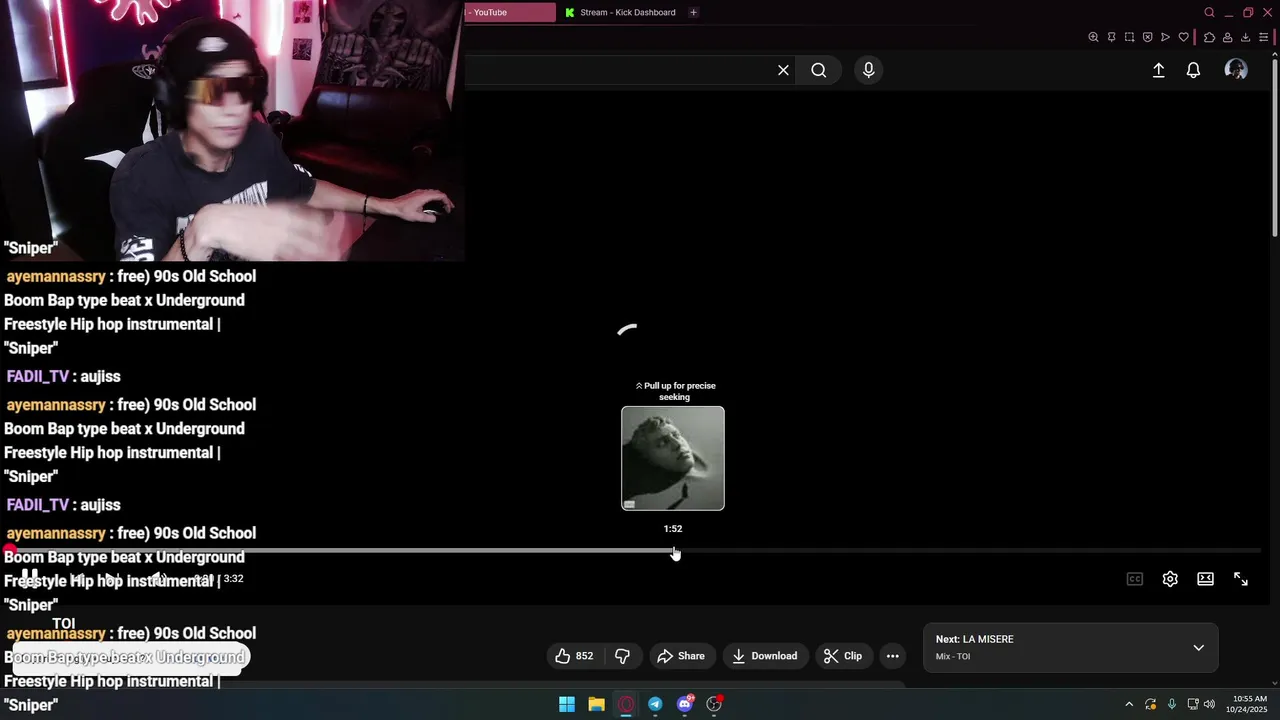Click the seek preview thumbnail at 1:52

(673, 458)
